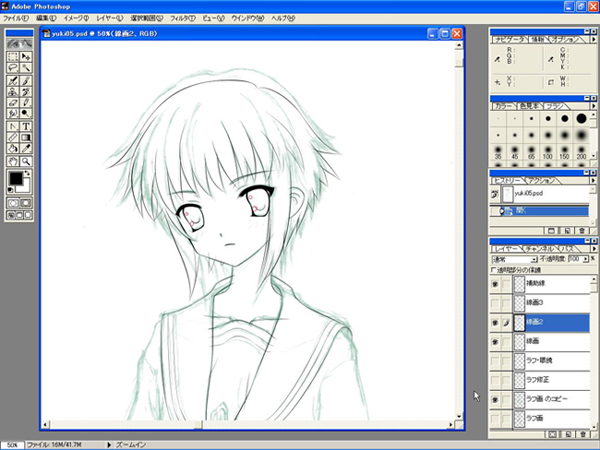Show the 線画3 layer
The width and height of the screenshot is (600, 450).
point(495,303)
